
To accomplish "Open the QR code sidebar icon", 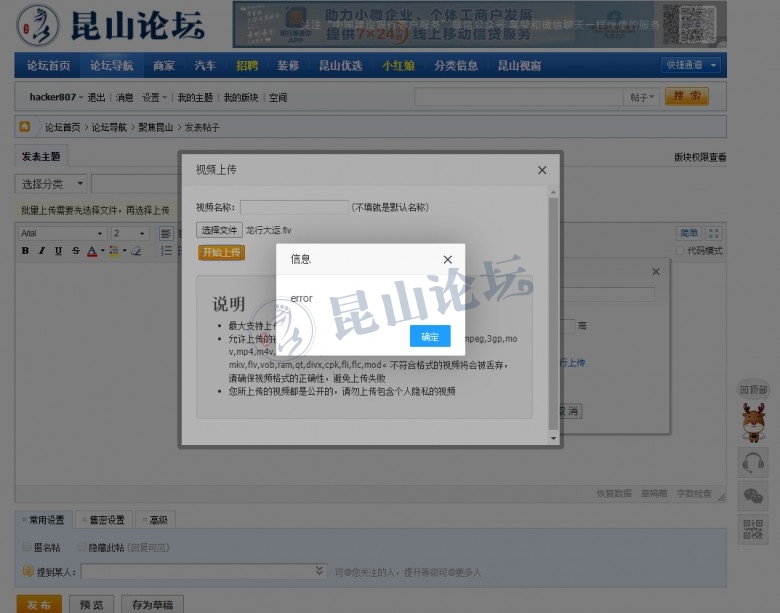I will point(752,530).
